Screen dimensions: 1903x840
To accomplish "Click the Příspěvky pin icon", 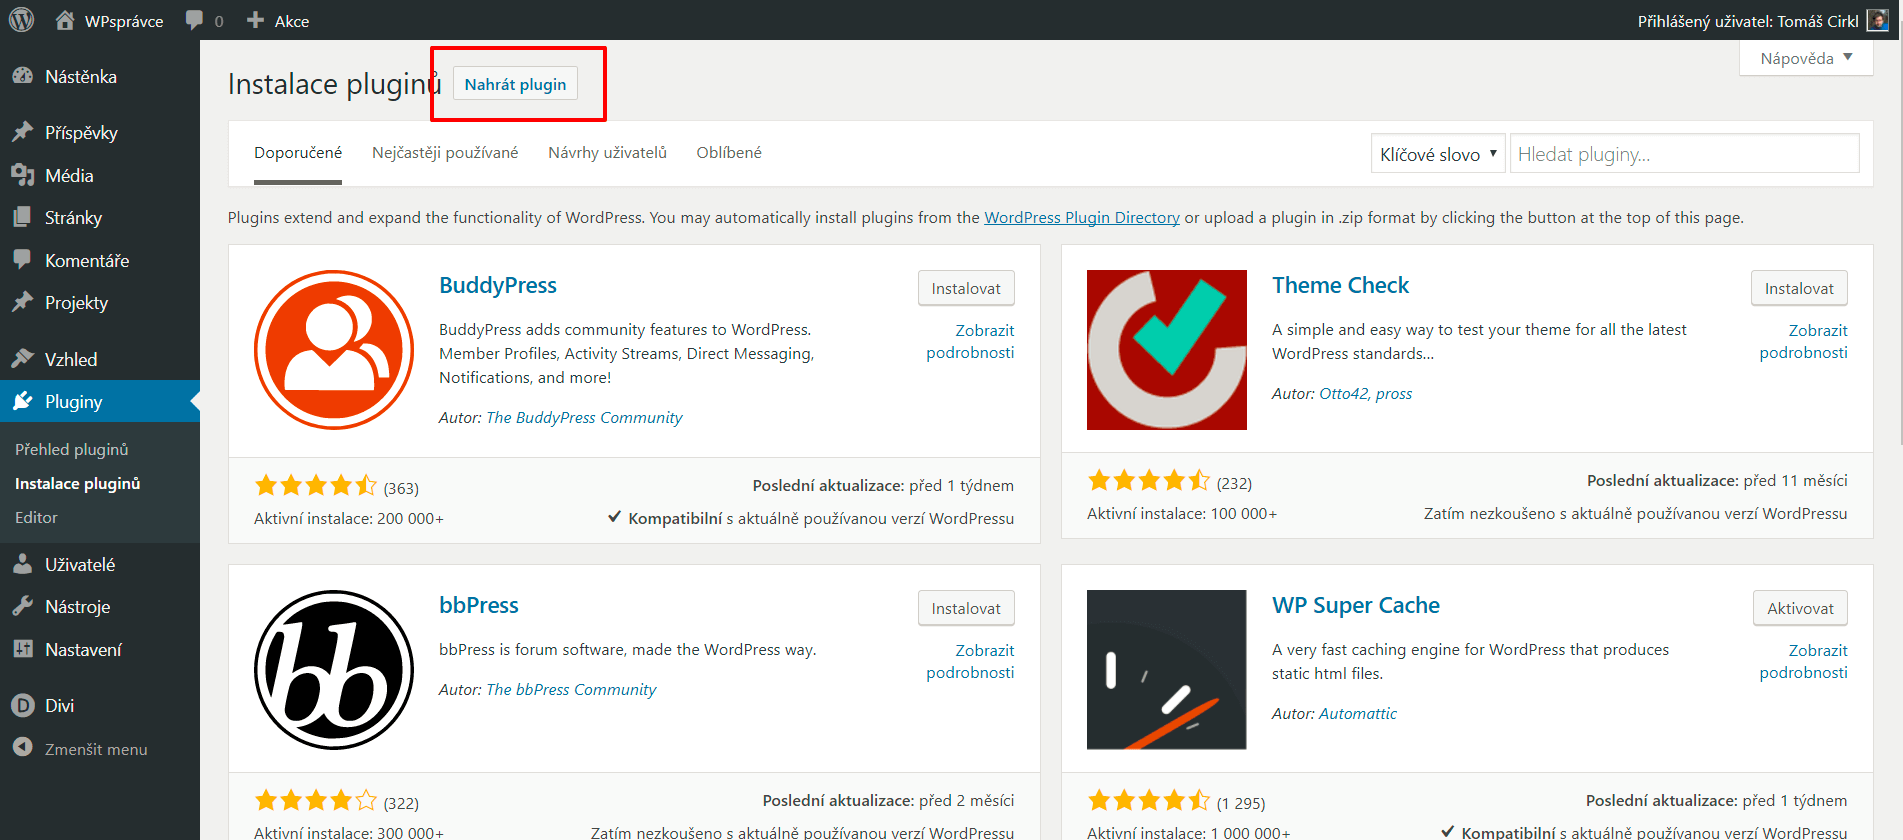I will pos(22,132).
